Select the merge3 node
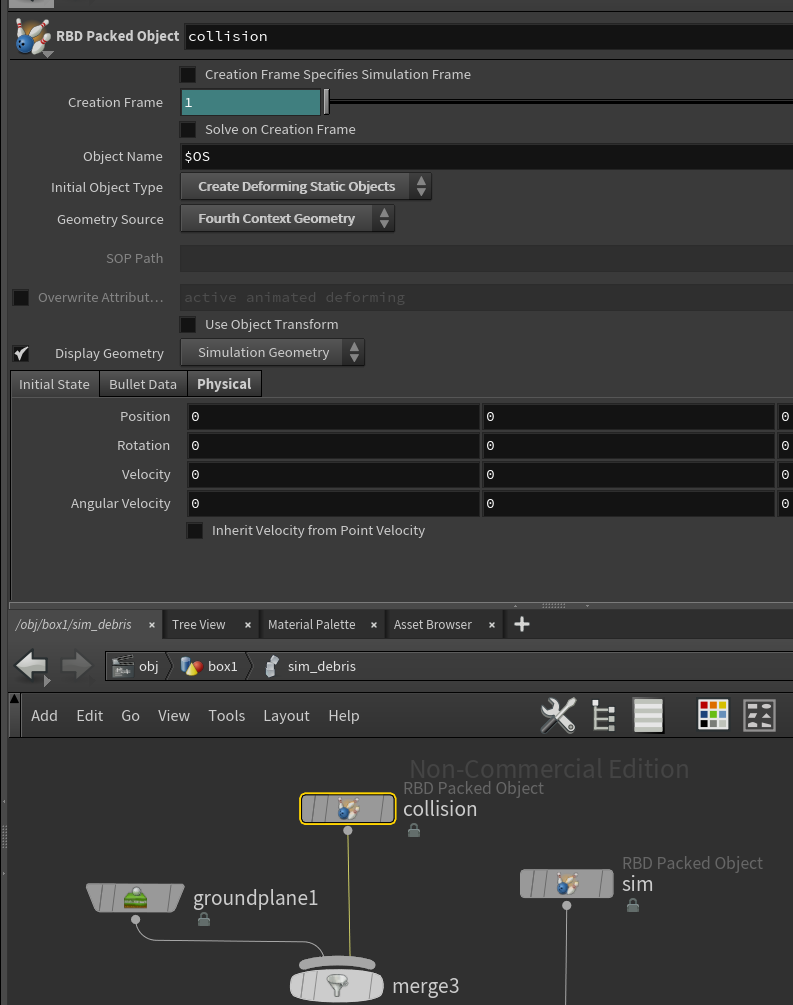The height and width of the screenshot is (1005, 793). (337, 984)
